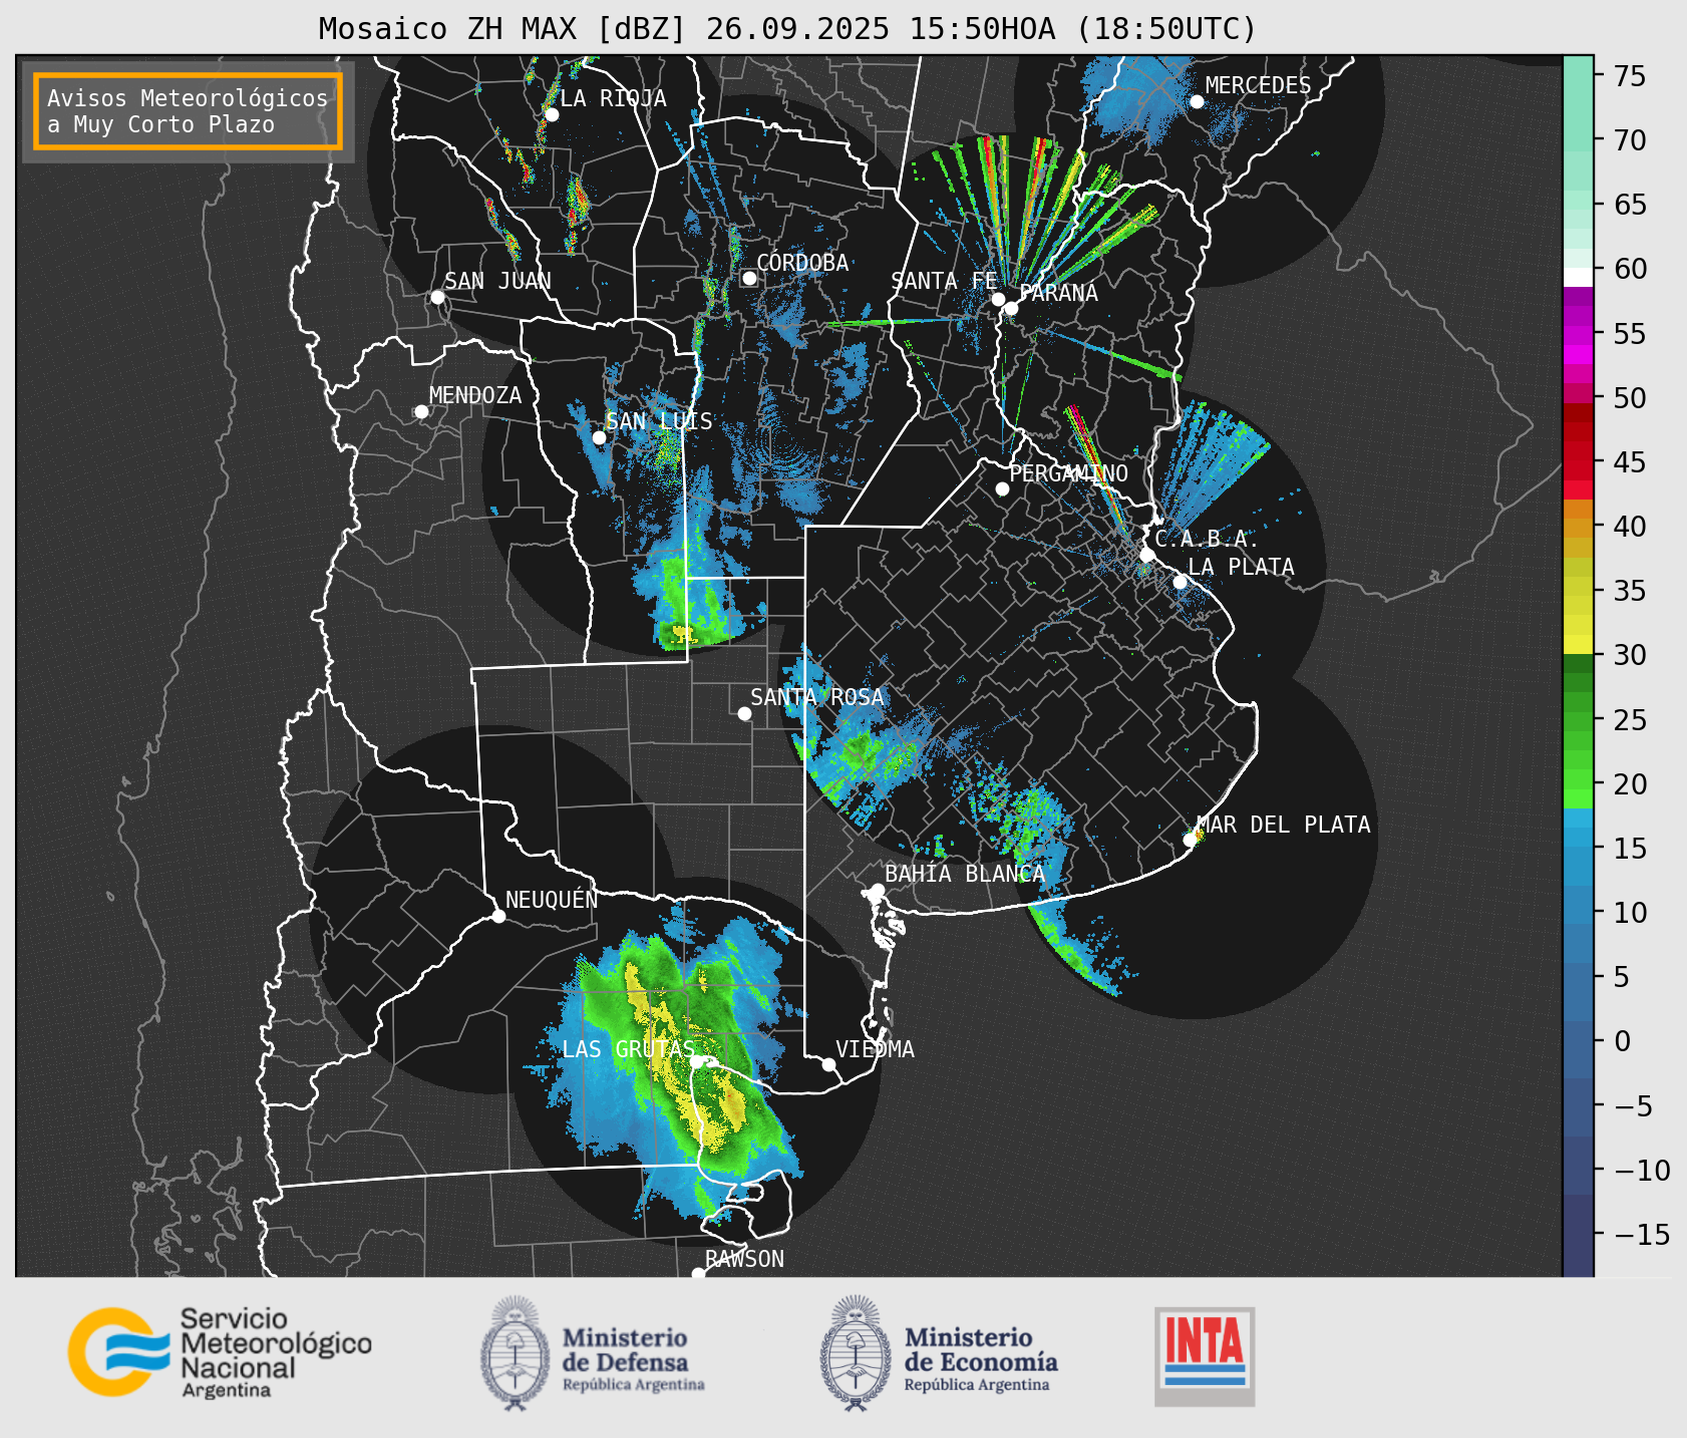Select the CÓRDOBA city marker
Viewport: 1687px width, 1438px height.
[x=749, y=278]
